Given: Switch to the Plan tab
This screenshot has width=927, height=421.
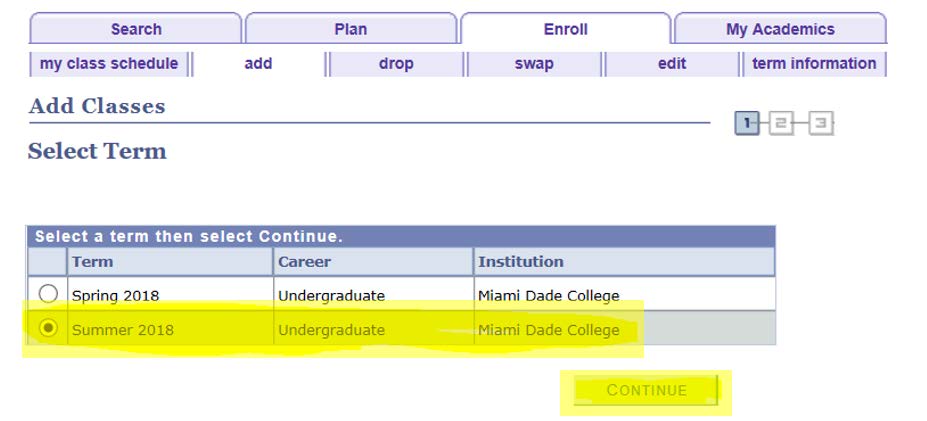Looking at the screenshot, I should [350, 29].
